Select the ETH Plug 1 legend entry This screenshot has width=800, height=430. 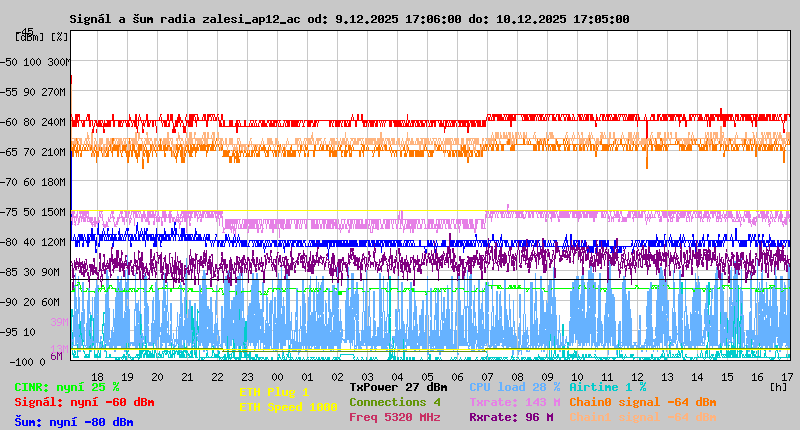pyautogui.click(x=274, y=393)
